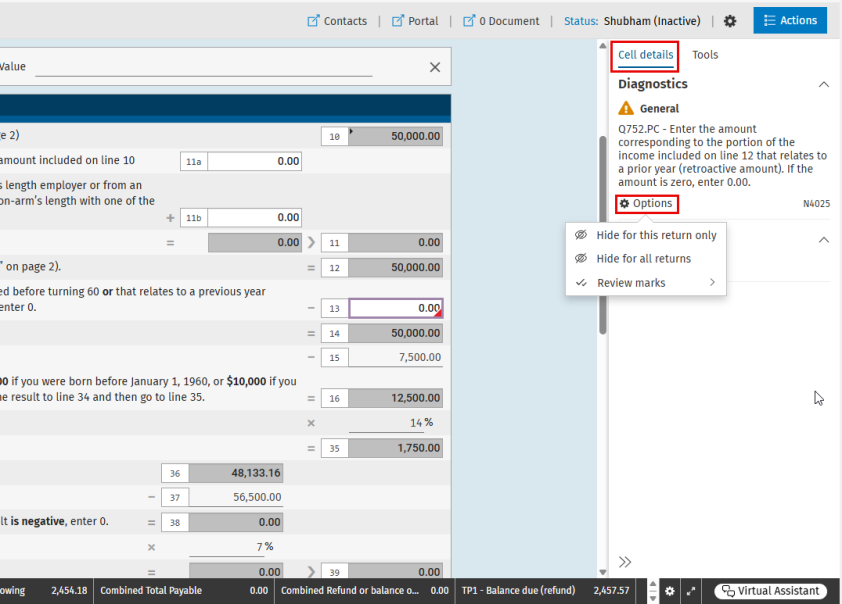Click the blue Actions button

[x=789, y=20]
